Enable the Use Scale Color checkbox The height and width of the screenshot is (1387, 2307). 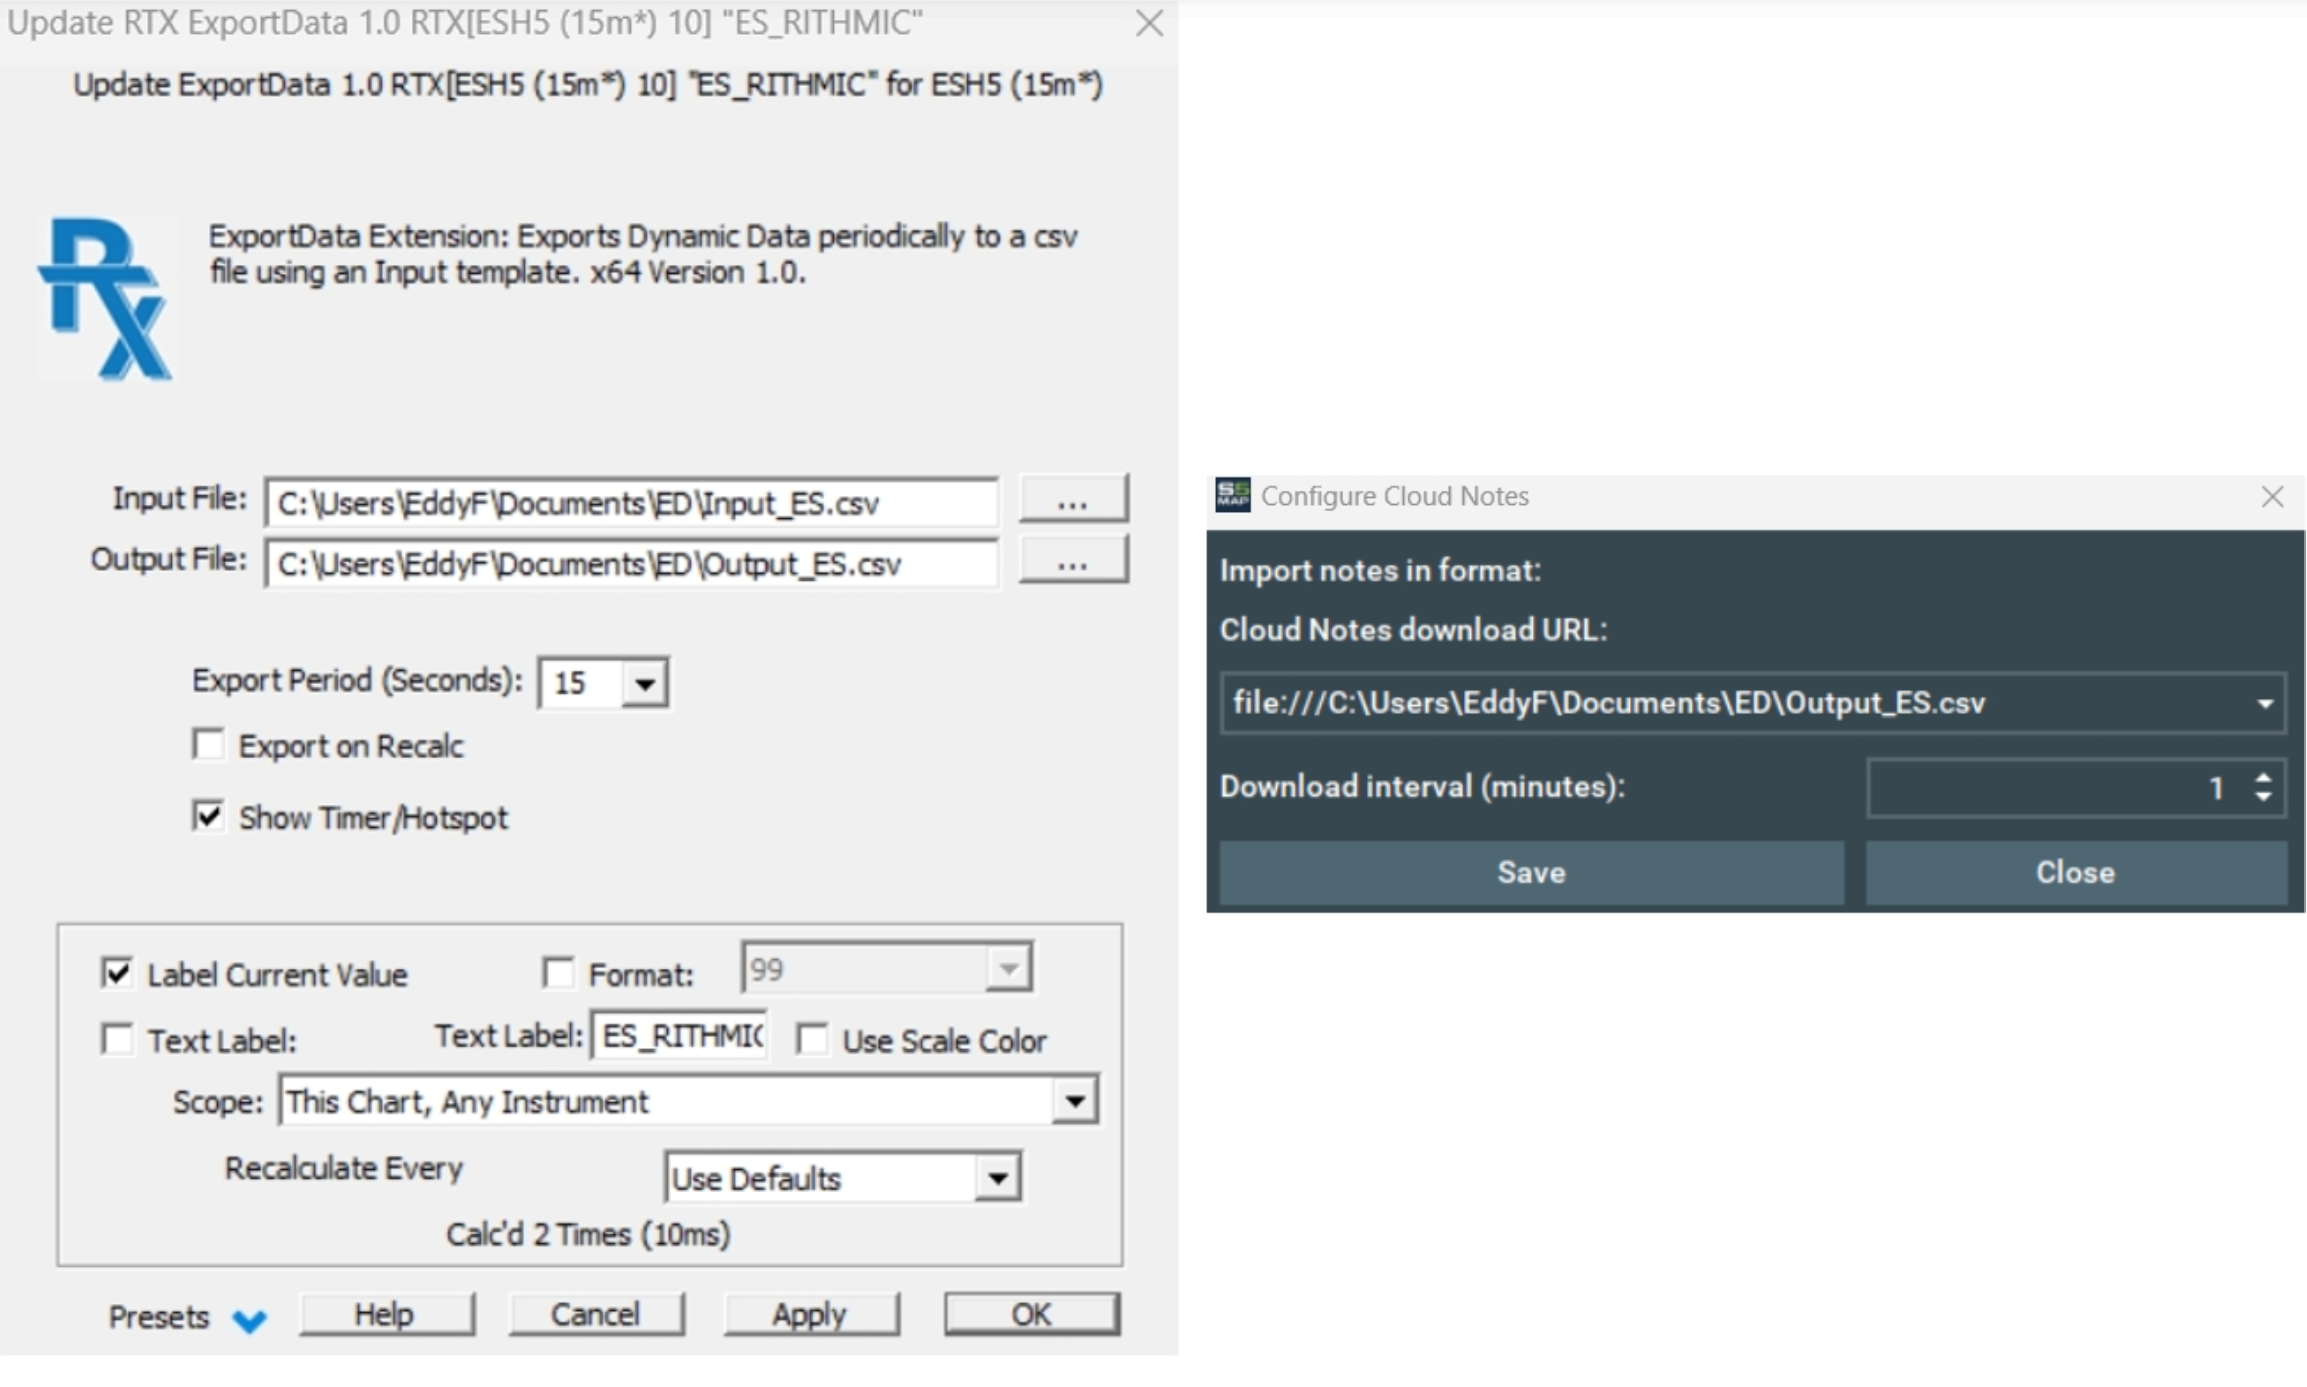812,1040
